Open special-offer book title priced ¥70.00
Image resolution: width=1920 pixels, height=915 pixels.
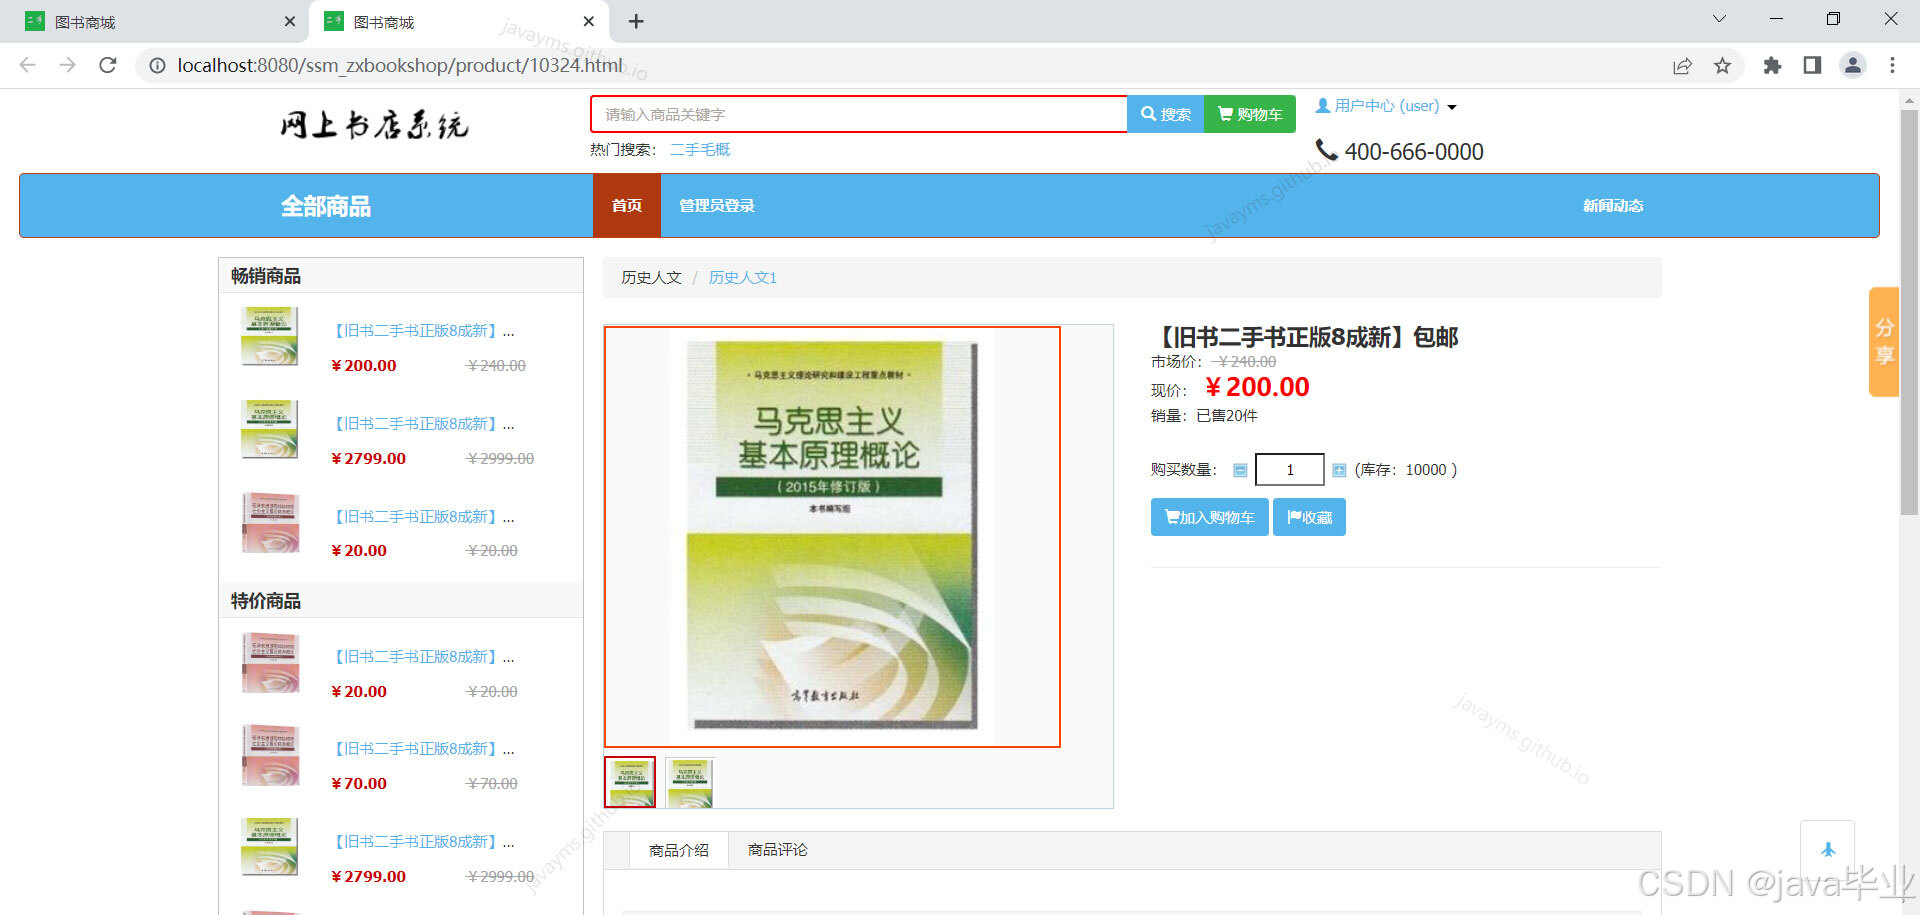pos(424,749)
